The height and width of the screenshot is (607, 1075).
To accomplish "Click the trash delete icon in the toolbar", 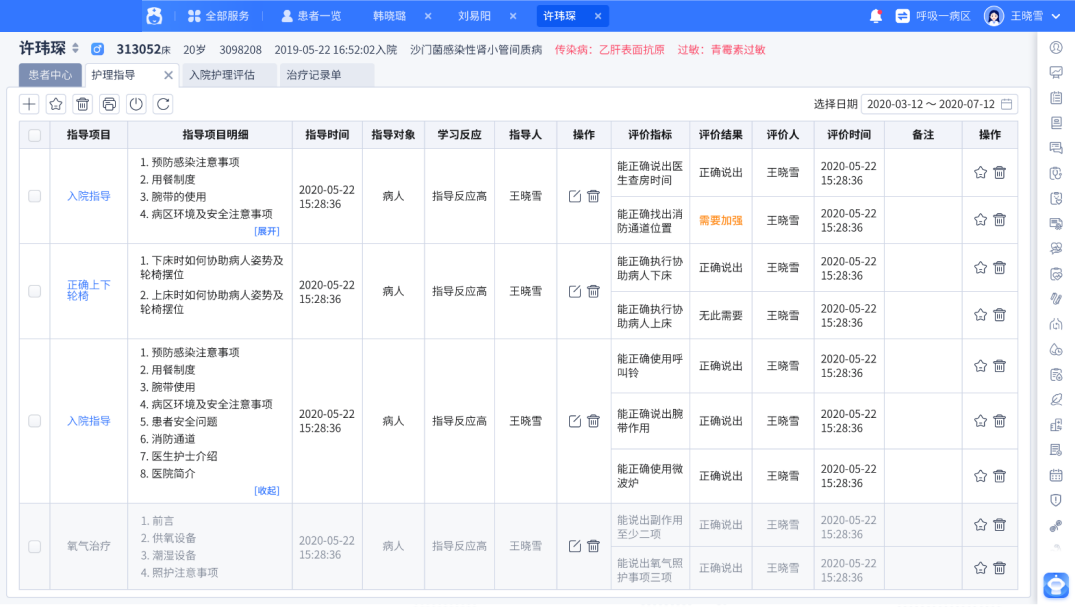I will tap(83, 103).
